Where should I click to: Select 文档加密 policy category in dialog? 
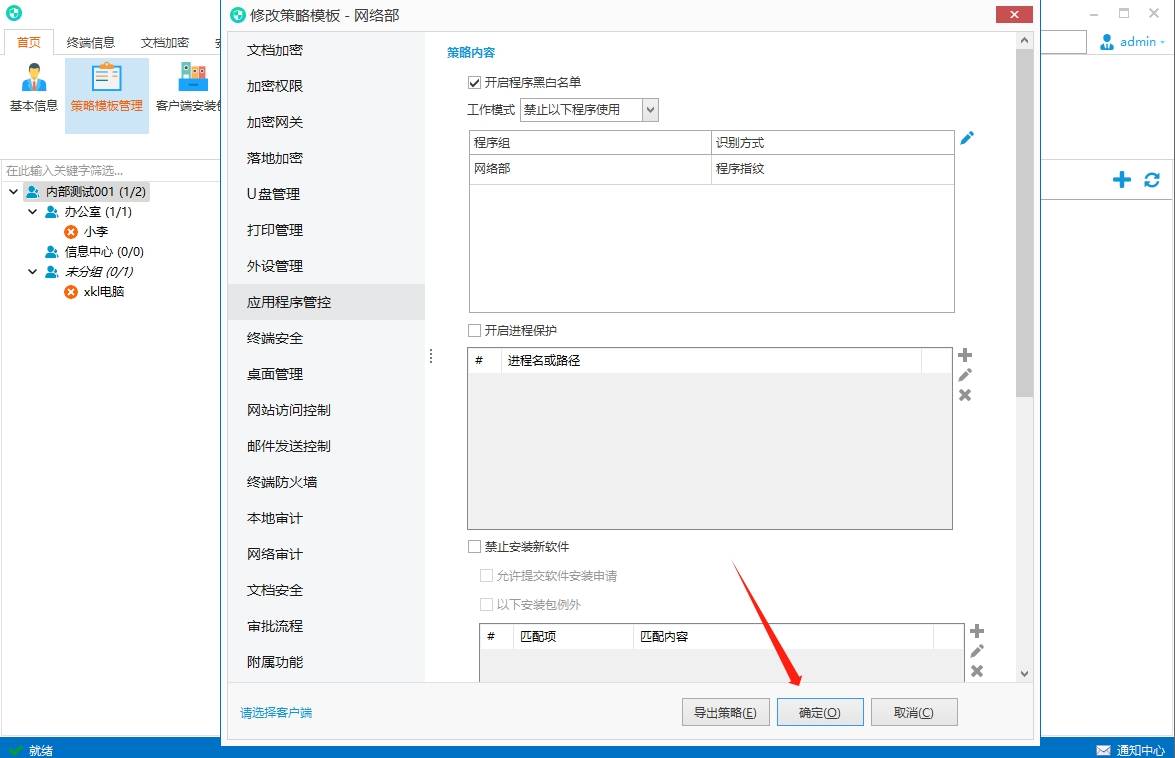point(326,50)
